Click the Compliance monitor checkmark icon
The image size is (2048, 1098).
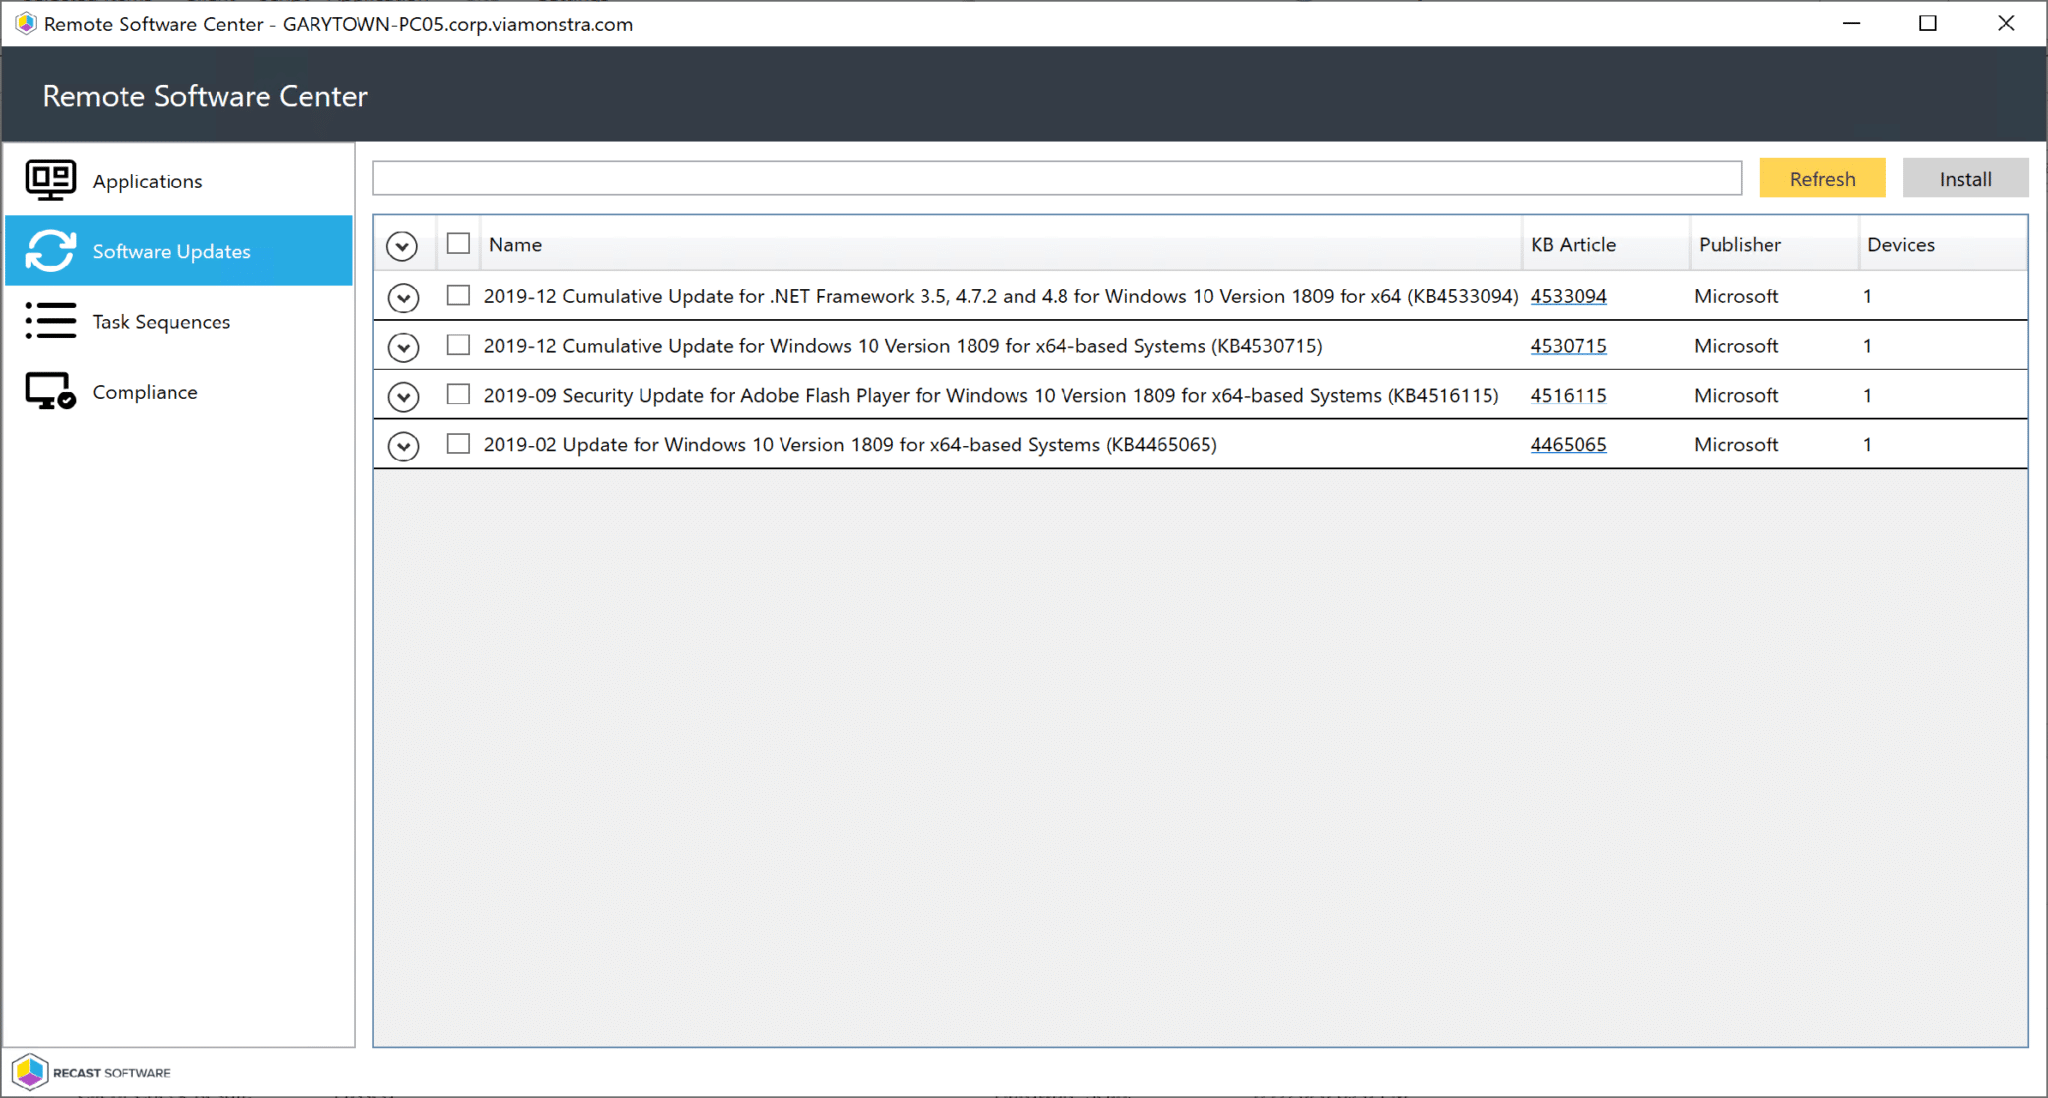pos(50,391)
